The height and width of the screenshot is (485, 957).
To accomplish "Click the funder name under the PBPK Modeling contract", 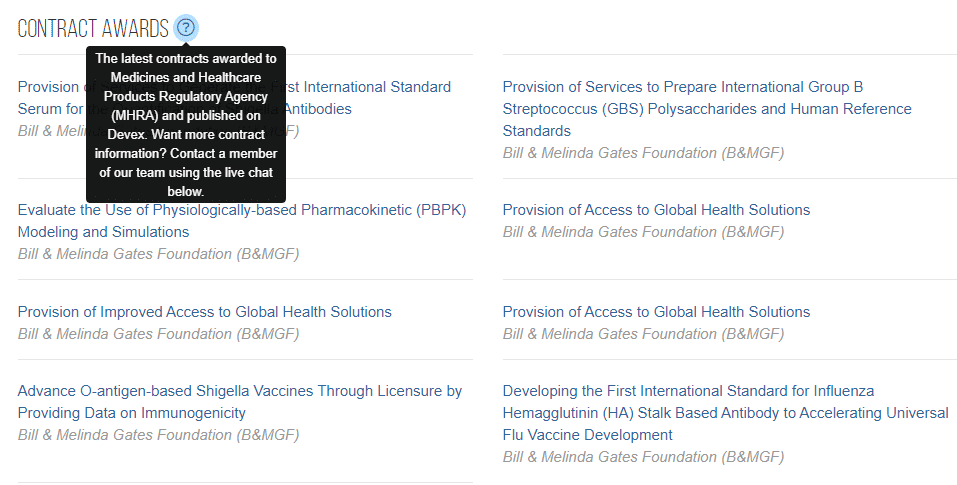I will point(158,254).
